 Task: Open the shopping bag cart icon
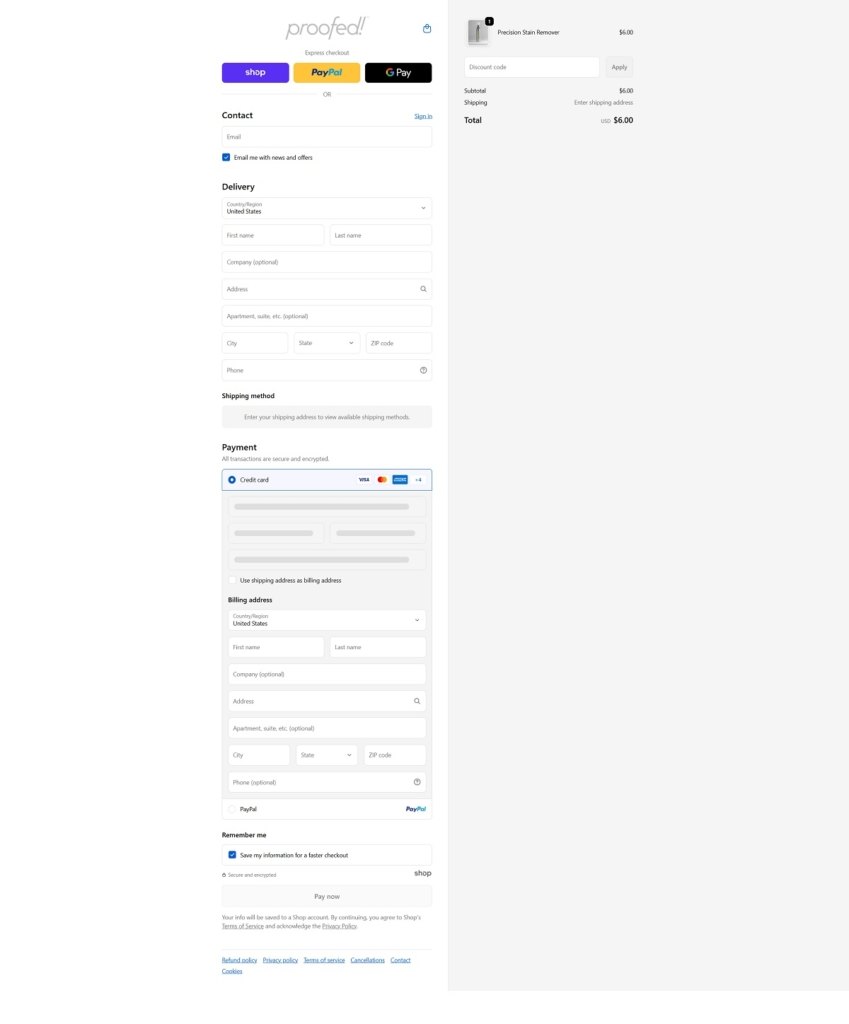[427, 29]
